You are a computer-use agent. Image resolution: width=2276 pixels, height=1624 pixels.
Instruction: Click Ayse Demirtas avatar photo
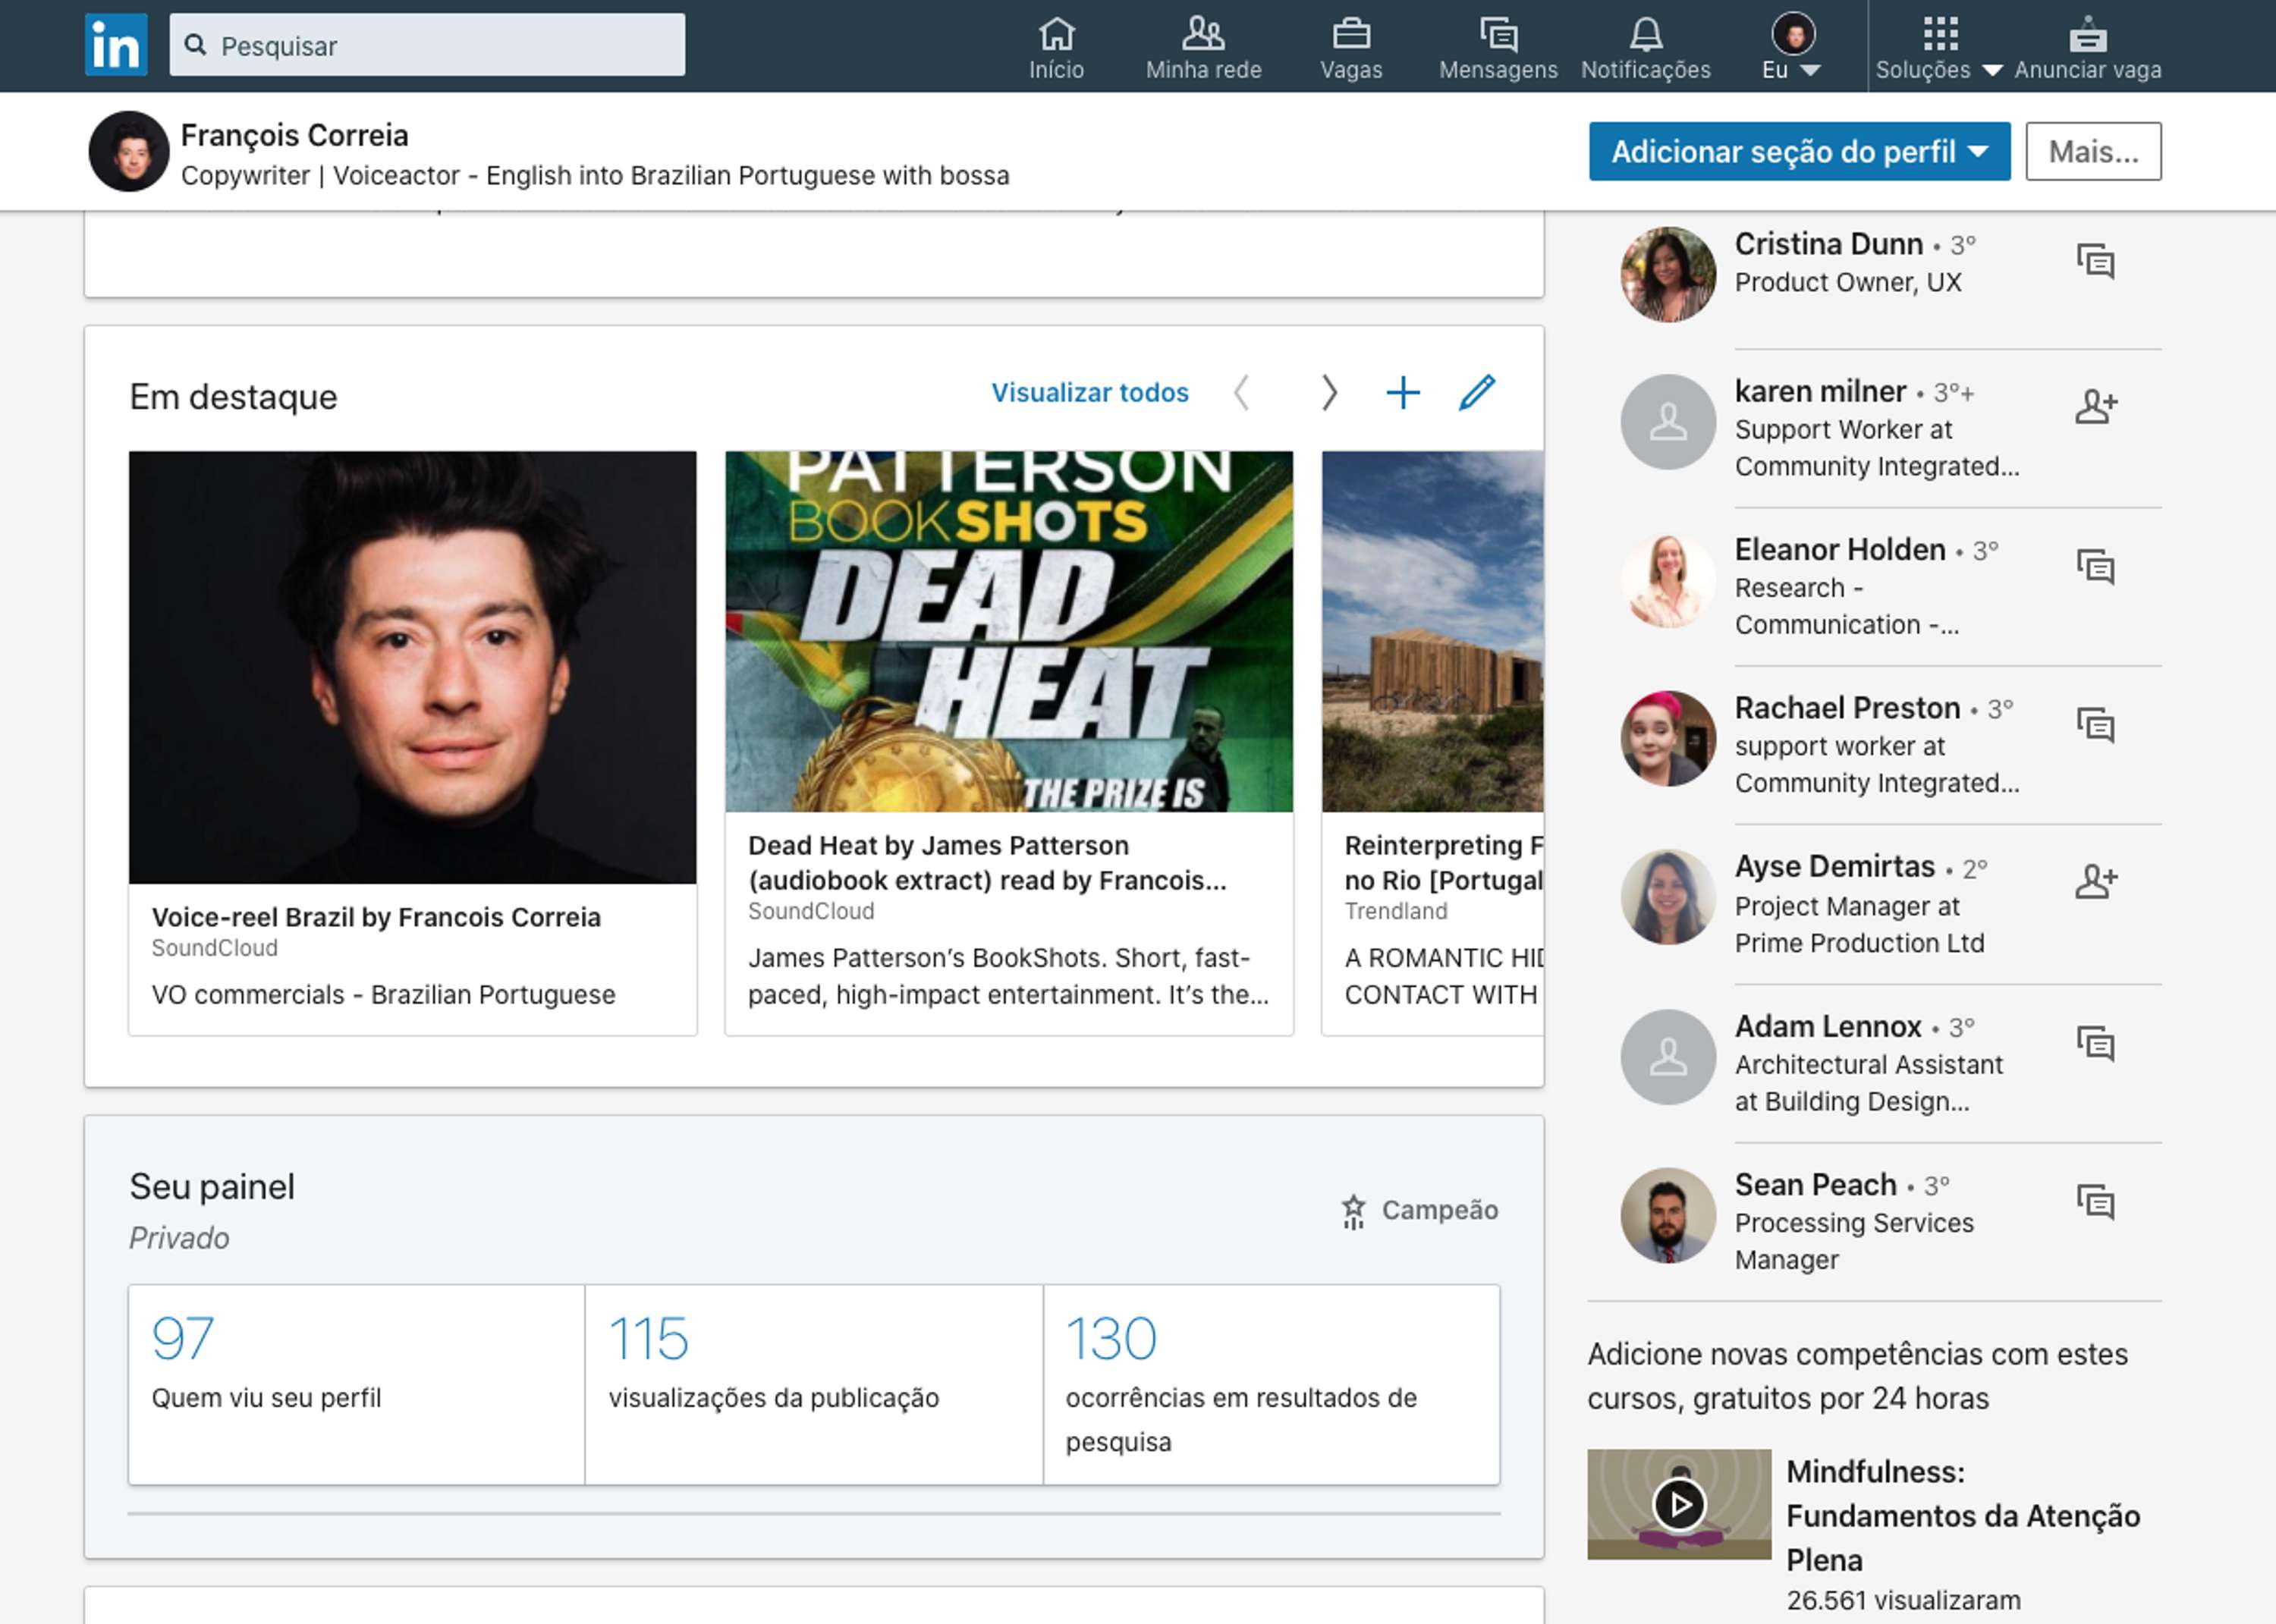(x=1668, y=897)
